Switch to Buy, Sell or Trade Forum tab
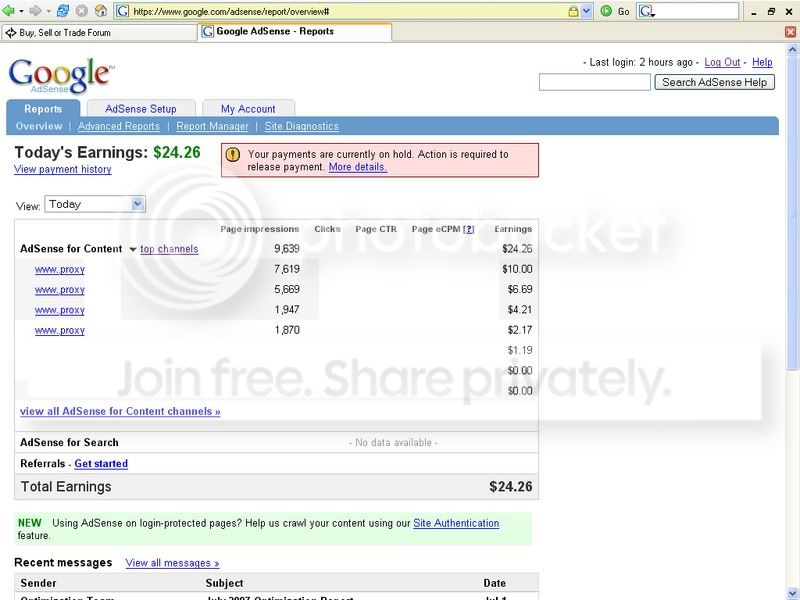The image size is (800, 600). coord(99,33)
